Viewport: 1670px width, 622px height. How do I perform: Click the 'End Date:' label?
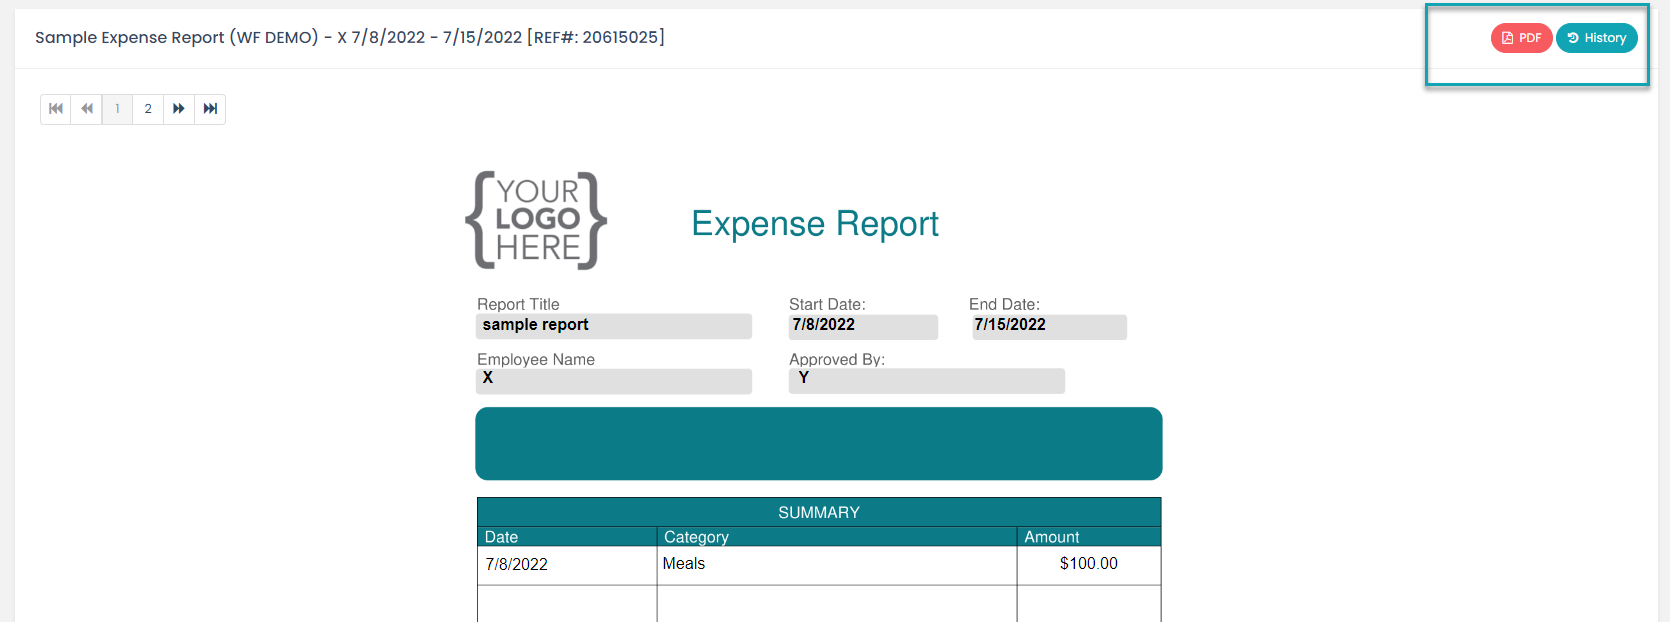coord(1004,304)
